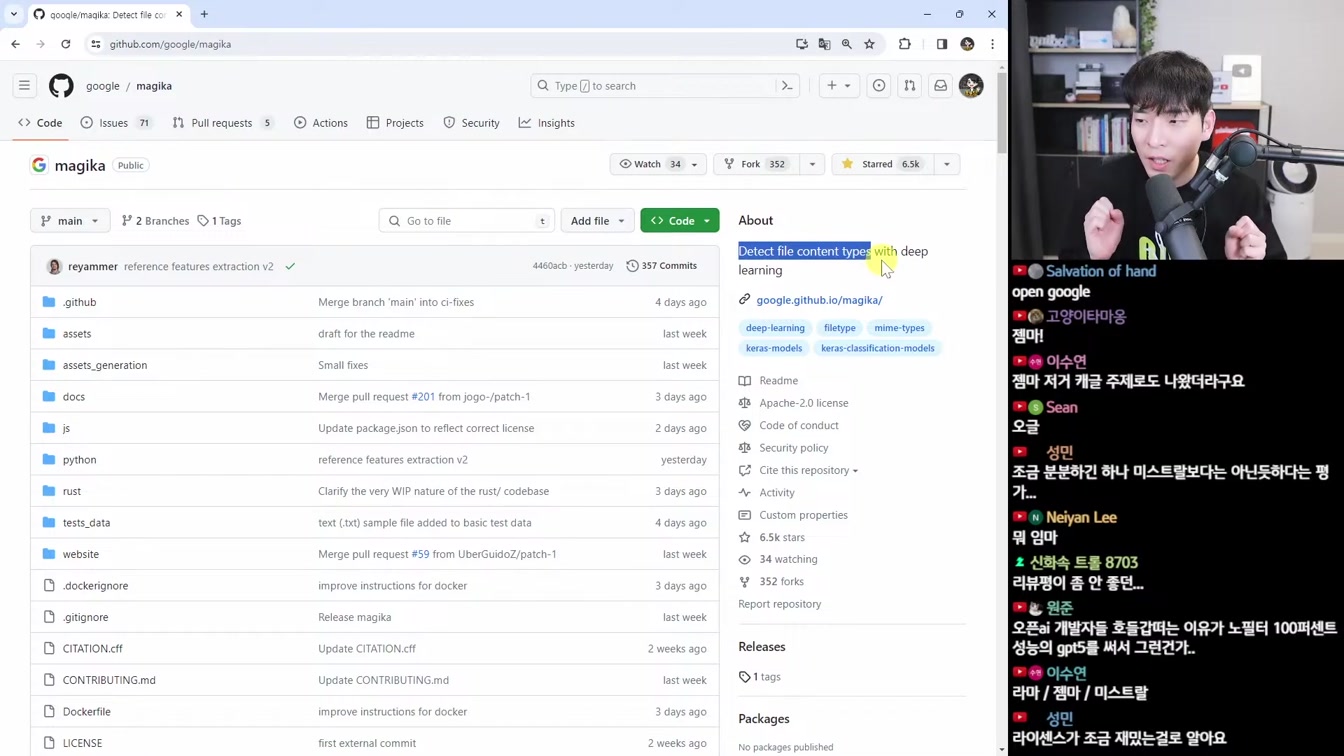
Task: Focus the Go to file field
Action: coord(467,221)
